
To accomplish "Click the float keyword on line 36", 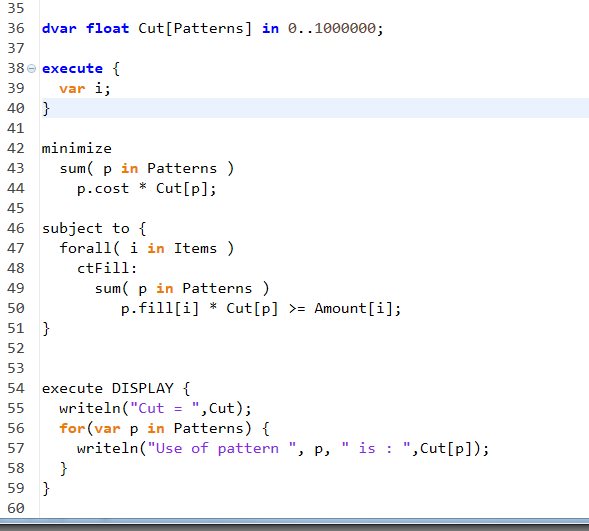I will [107, 28].
